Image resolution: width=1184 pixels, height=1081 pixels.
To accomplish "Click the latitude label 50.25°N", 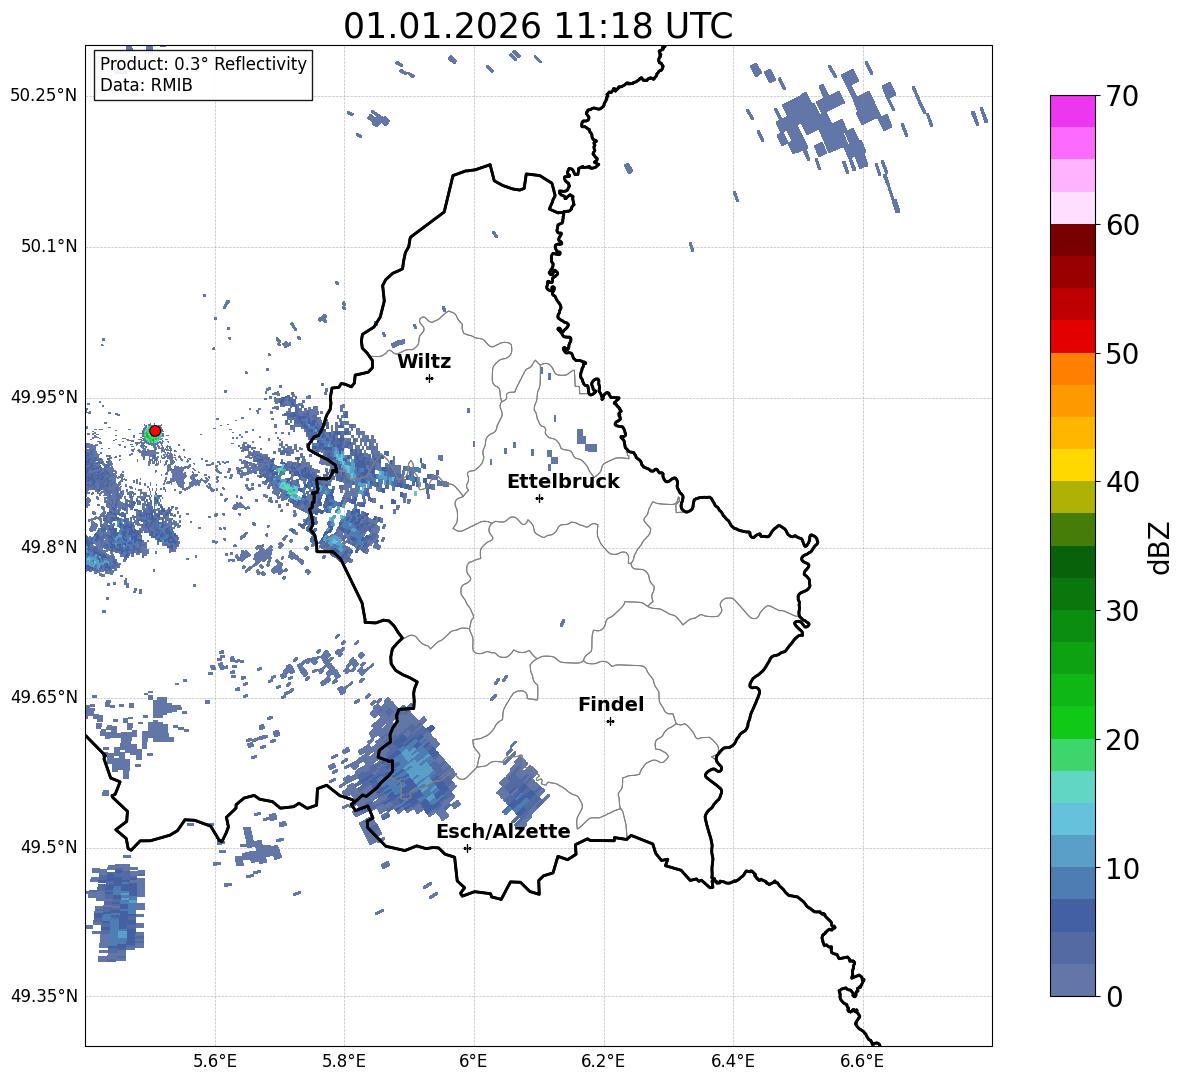I will [44, 96].
